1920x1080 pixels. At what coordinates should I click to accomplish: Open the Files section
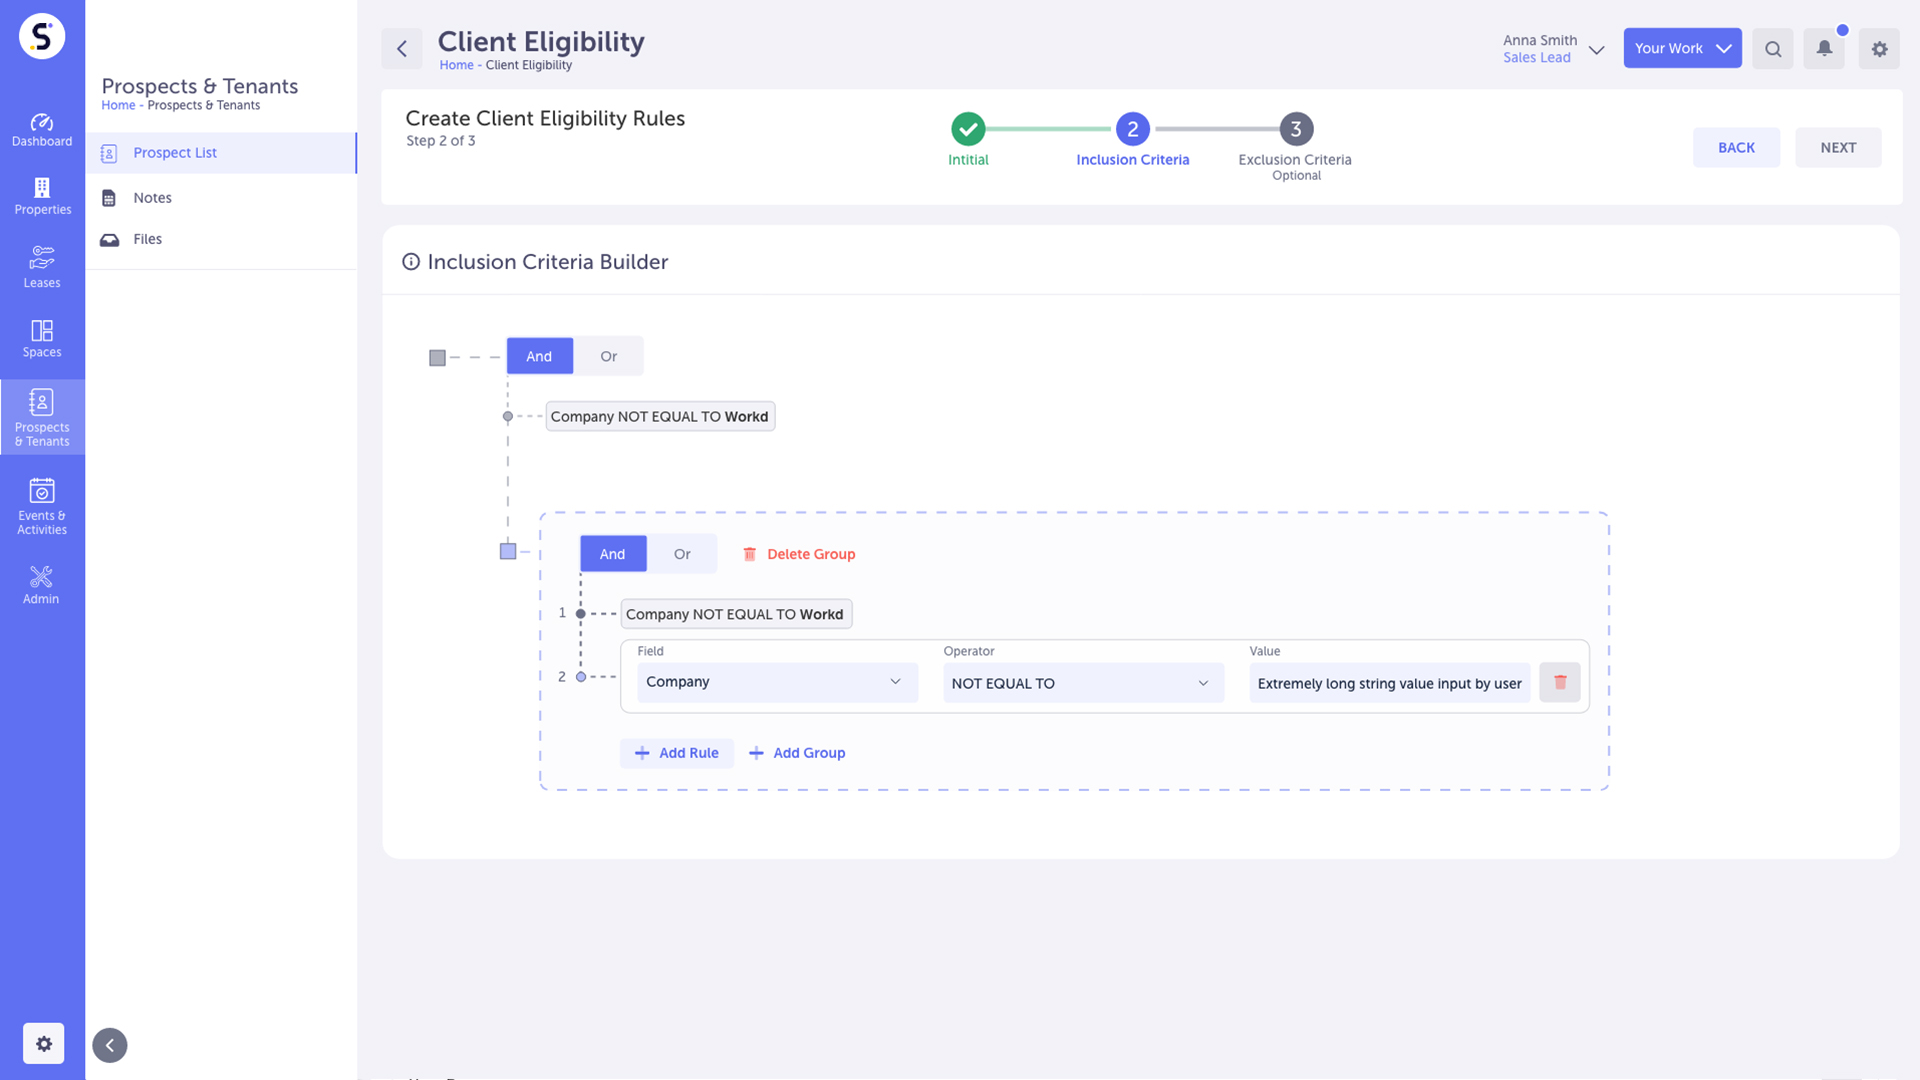(x=147, y=238)
